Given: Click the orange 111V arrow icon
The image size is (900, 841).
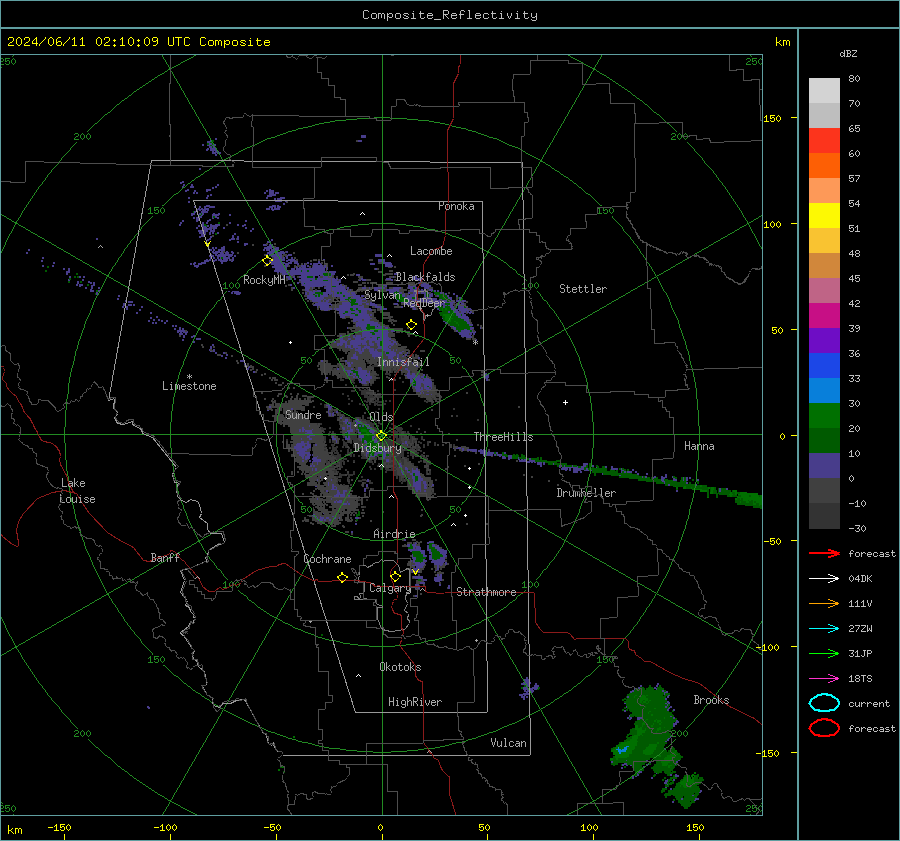Looking at the screenshot, I should tap(824, 603).
